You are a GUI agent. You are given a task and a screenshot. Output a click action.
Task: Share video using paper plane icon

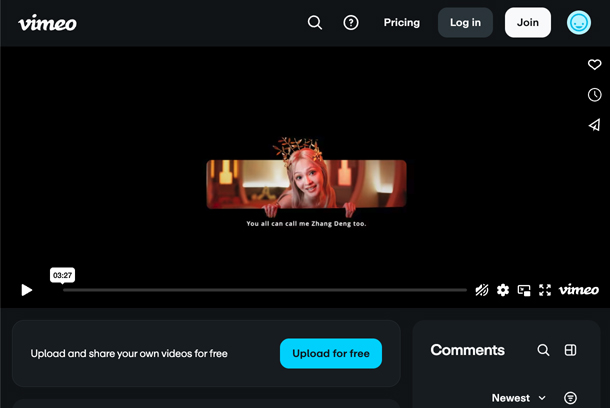(594, 125)
